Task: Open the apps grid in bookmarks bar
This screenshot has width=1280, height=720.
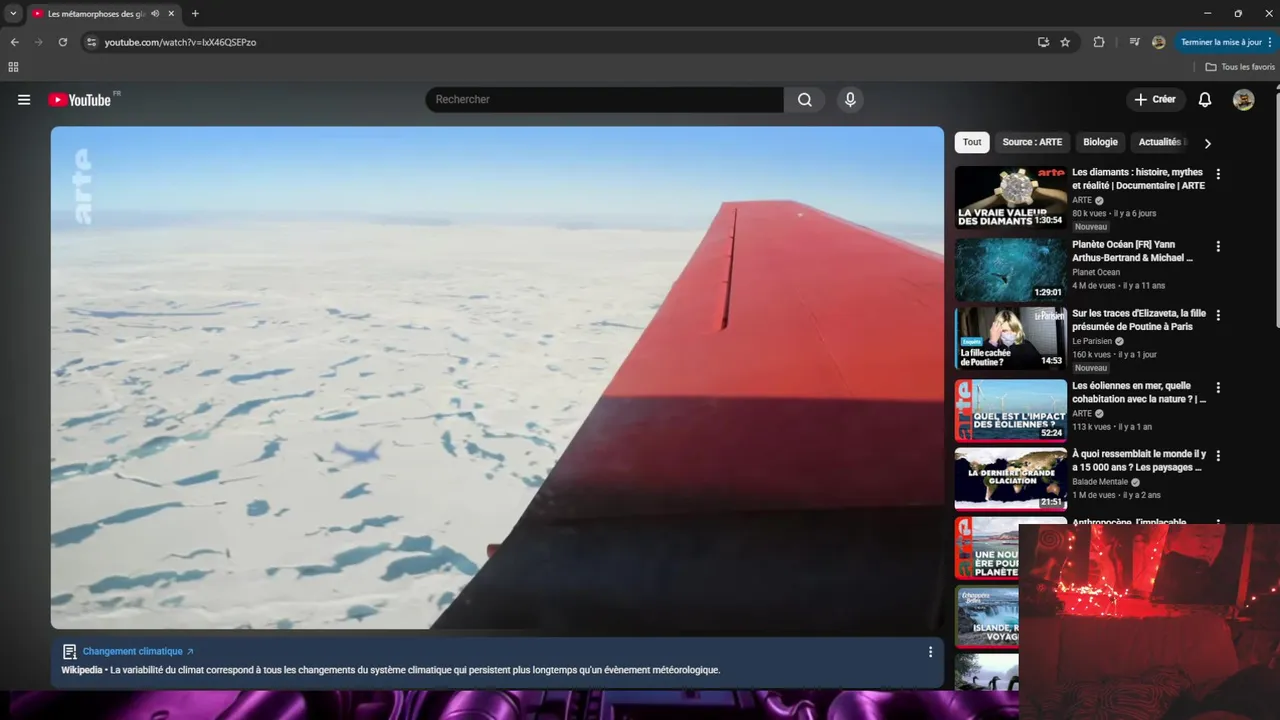Action: coord(13,67)
